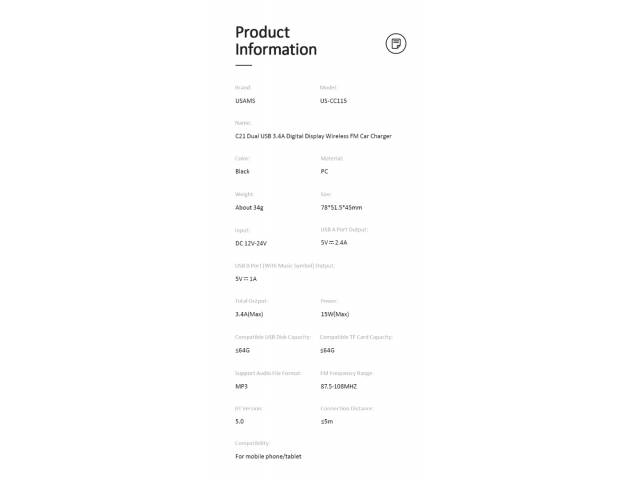
Task: Click the note icon beside Product Information
Action: 396,43
